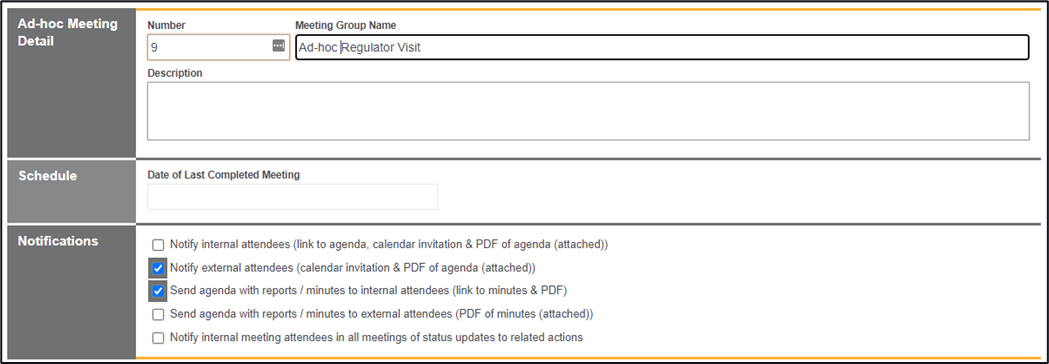
Task: Click the Description field label
Action: 175,73
